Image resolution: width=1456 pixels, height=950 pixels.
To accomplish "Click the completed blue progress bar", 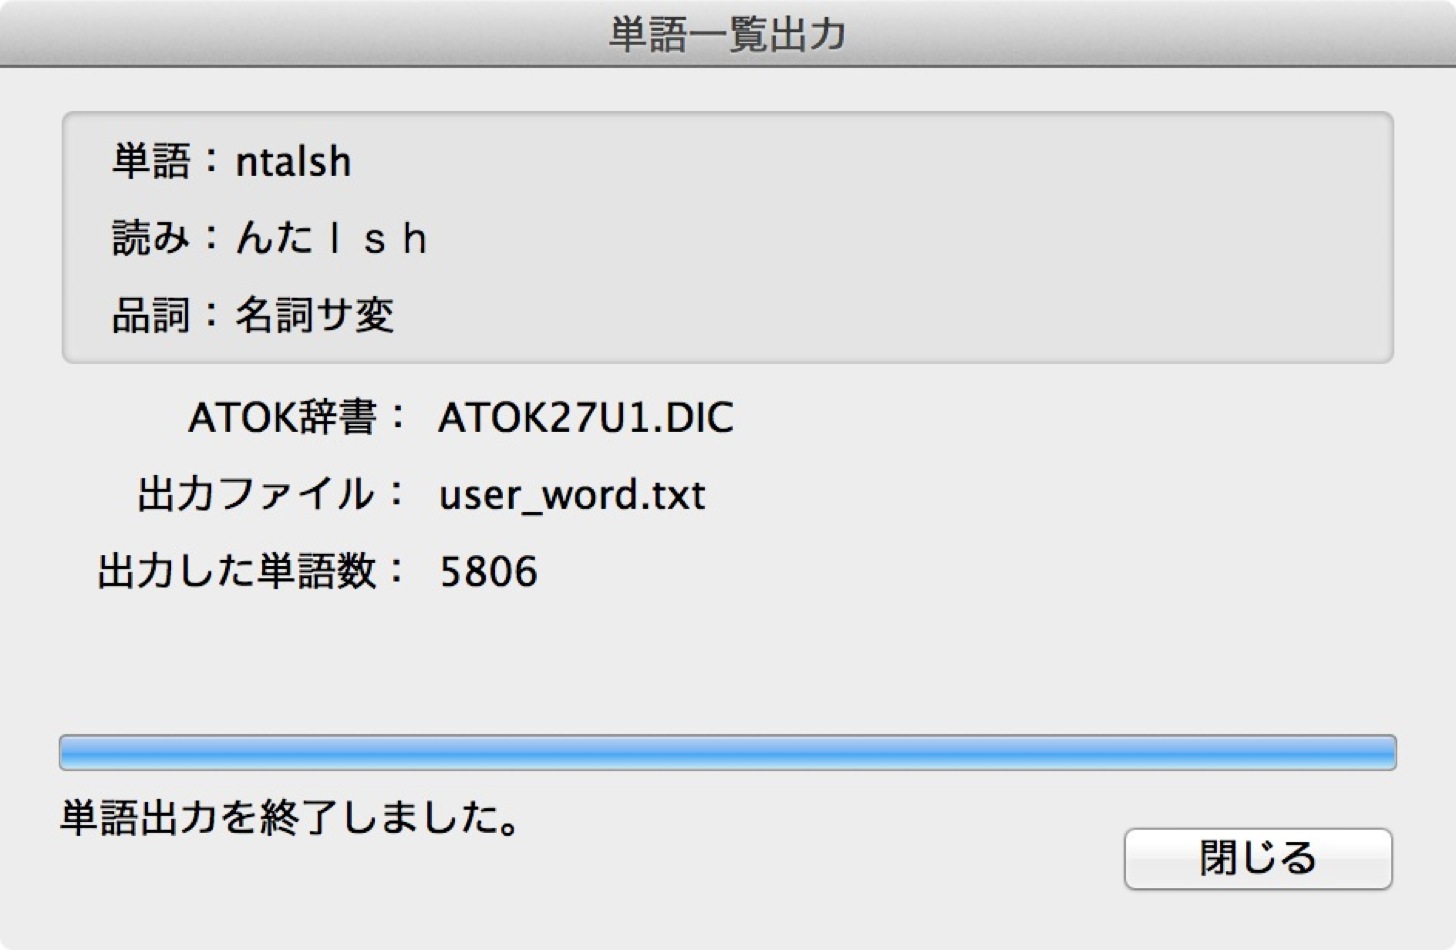I will (728, 752).
